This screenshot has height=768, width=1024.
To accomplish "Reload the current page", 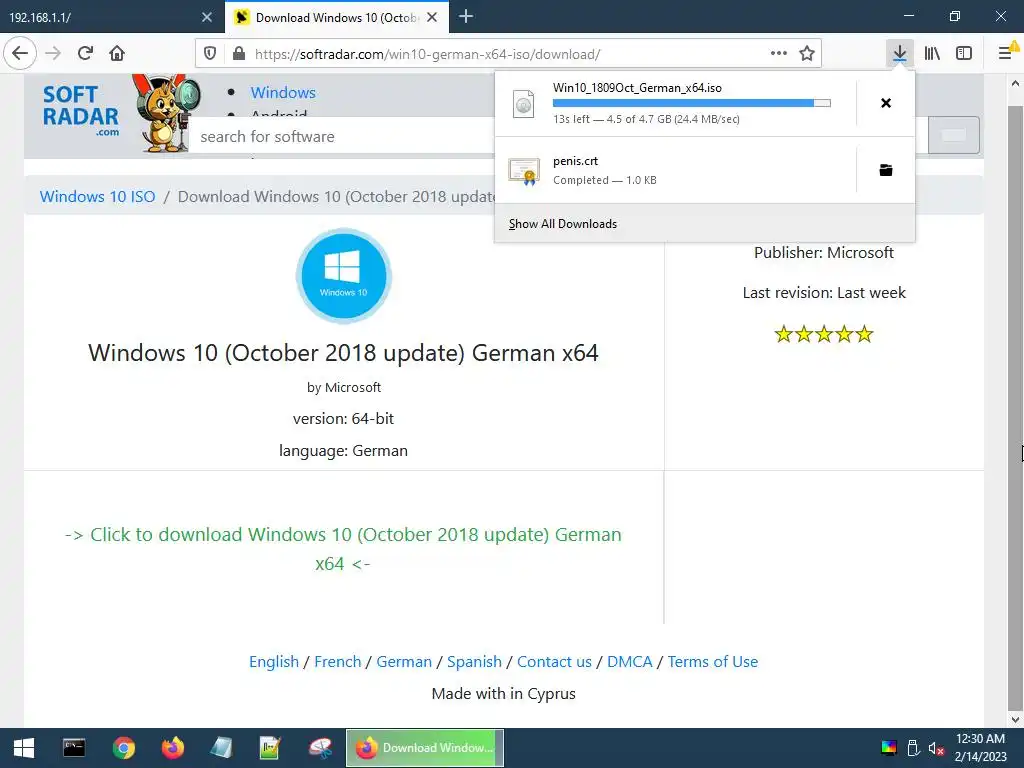I will [x=85, y=53].
